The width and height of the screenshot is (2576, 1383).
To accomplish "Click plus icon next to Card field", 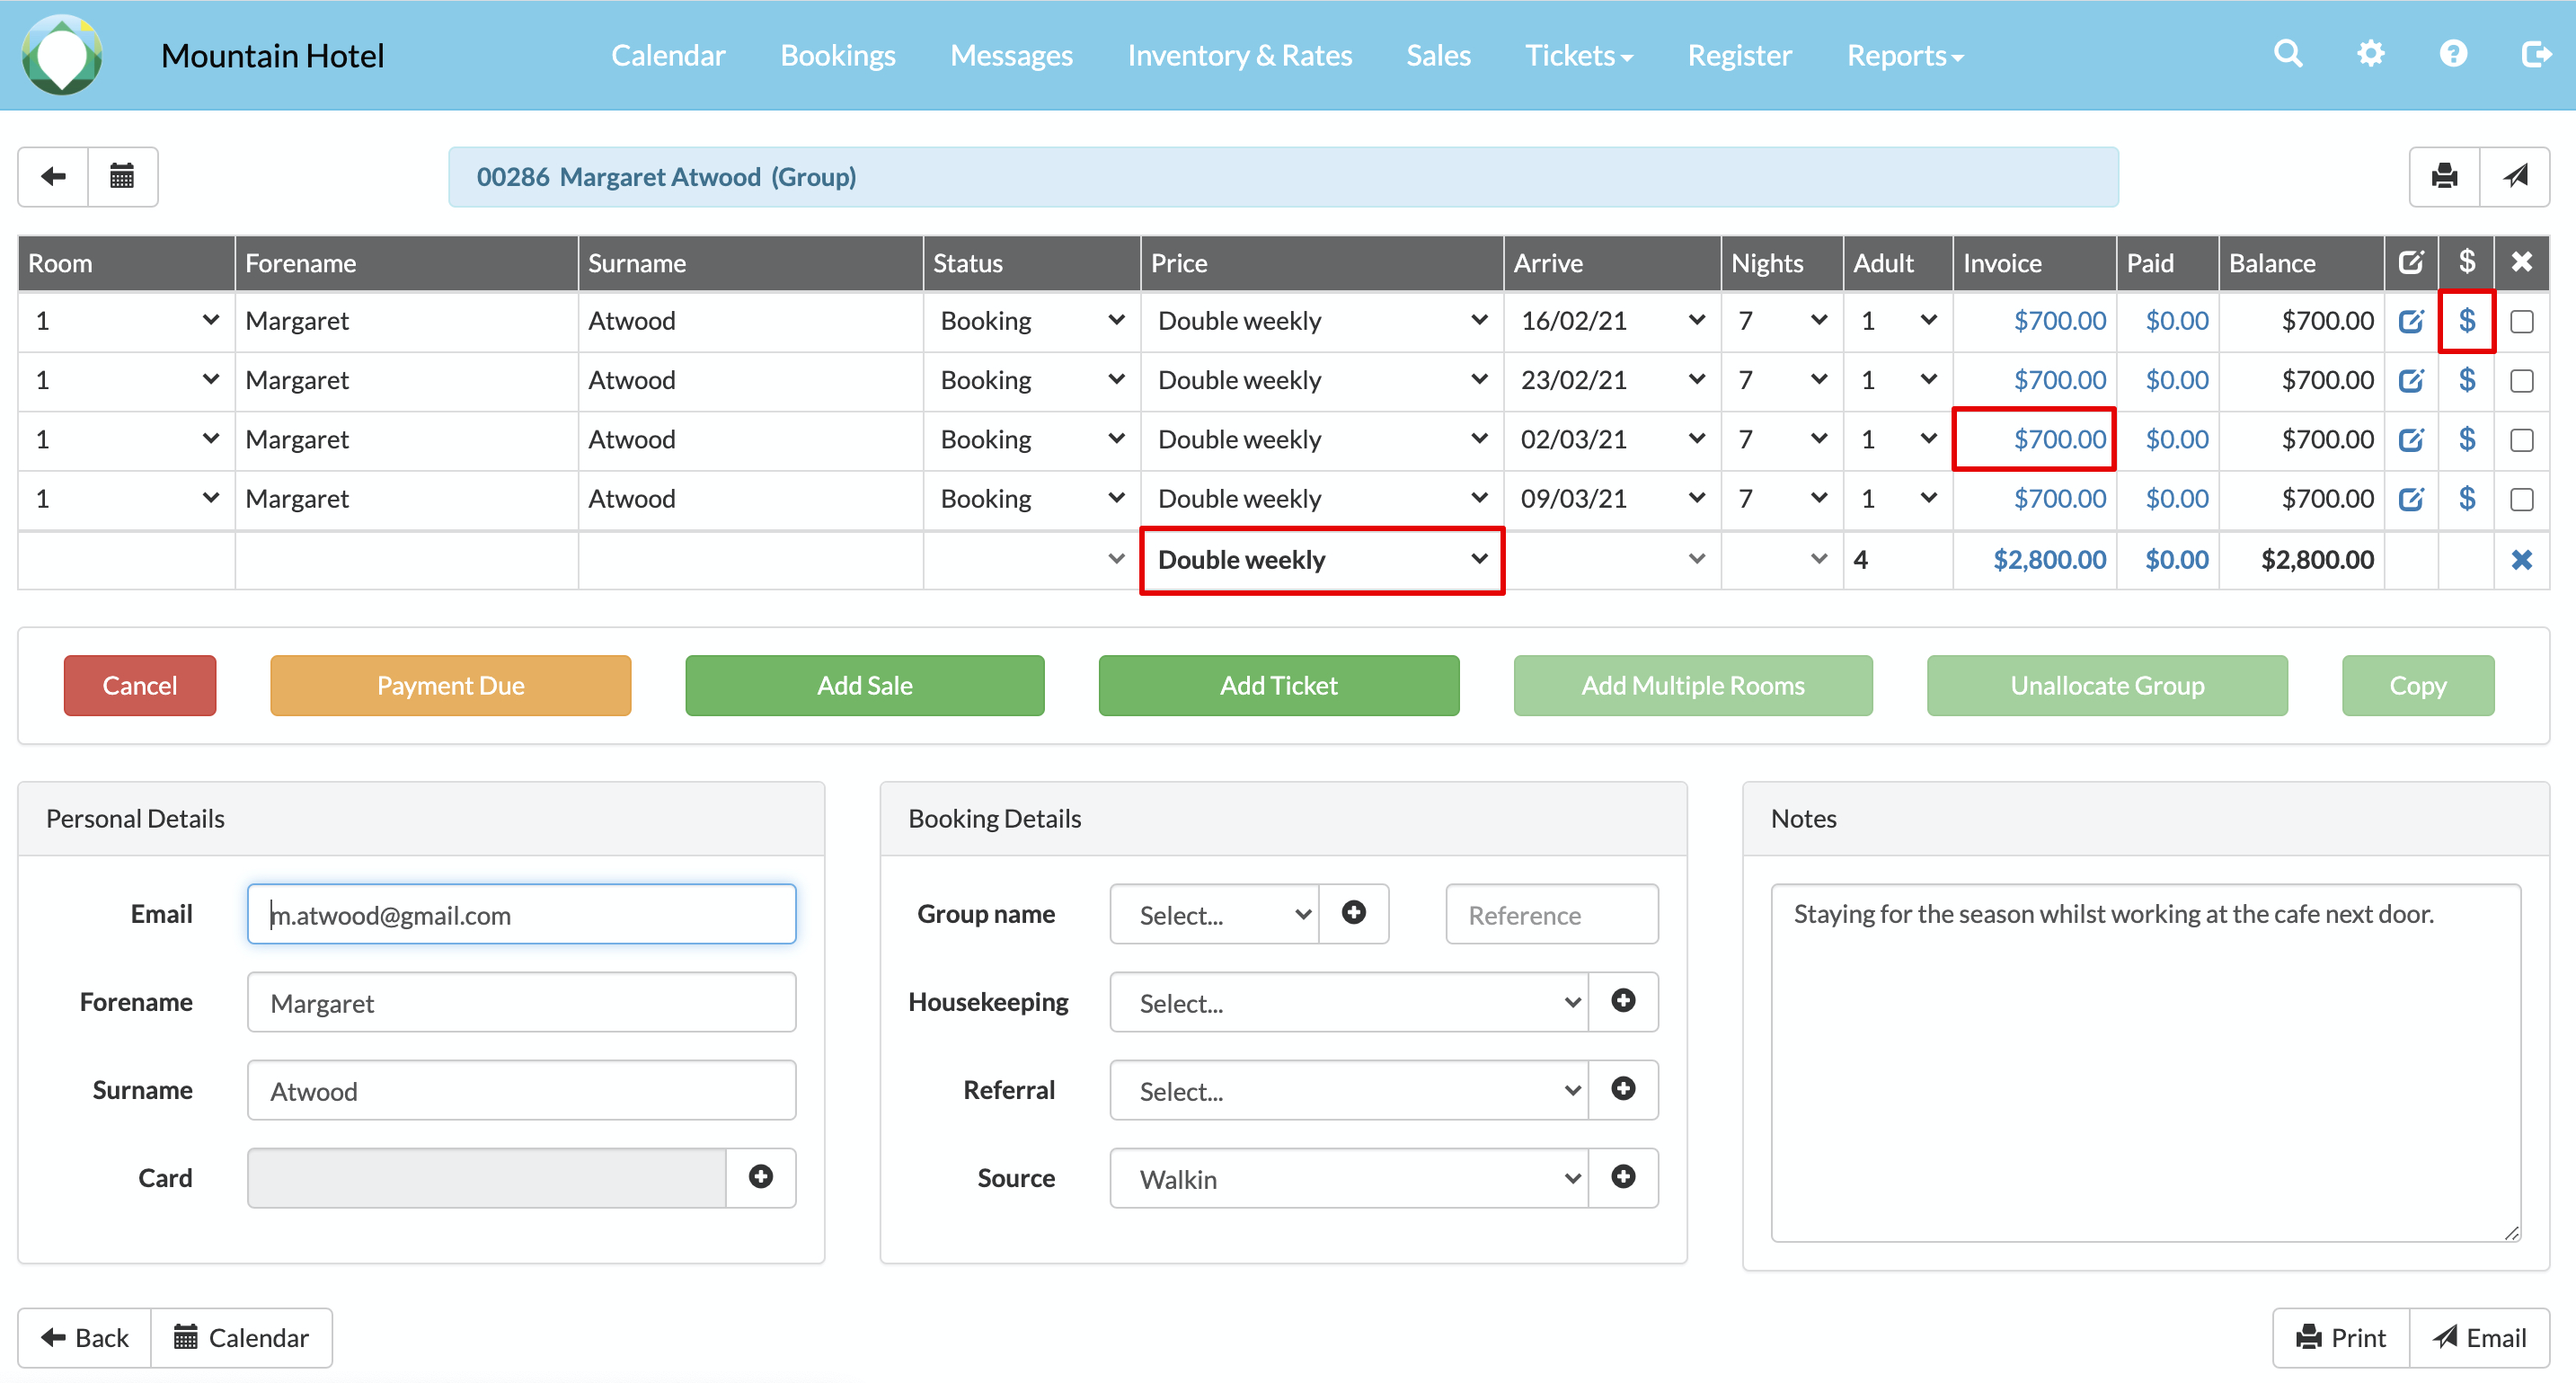I will click(x=761, y=1177).
